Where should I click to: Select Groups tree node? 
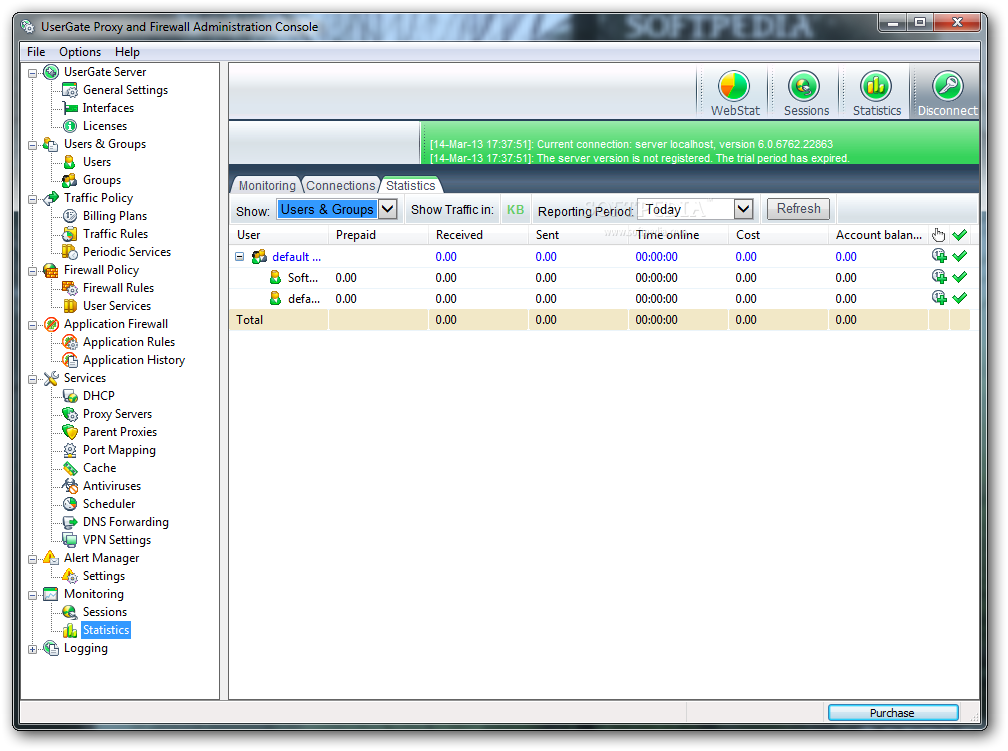(102, 180)
